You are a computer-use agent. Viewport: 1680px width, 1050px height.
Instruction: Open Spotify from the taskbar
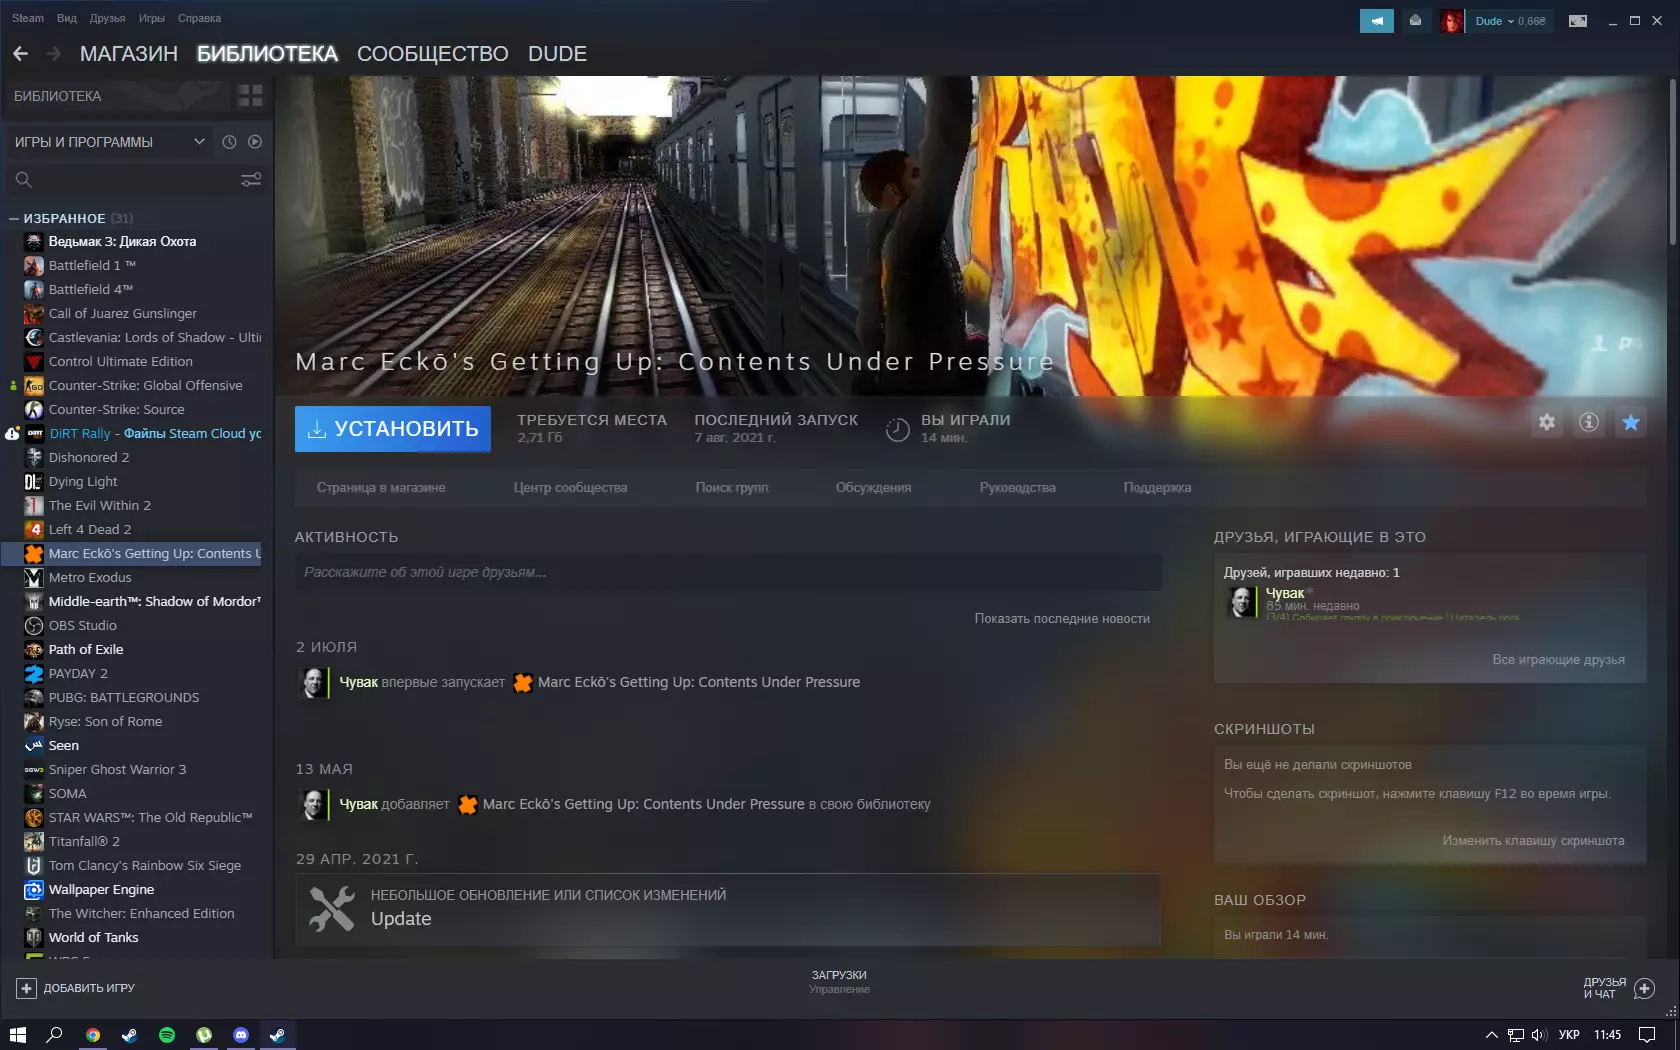click(167, 1035)
